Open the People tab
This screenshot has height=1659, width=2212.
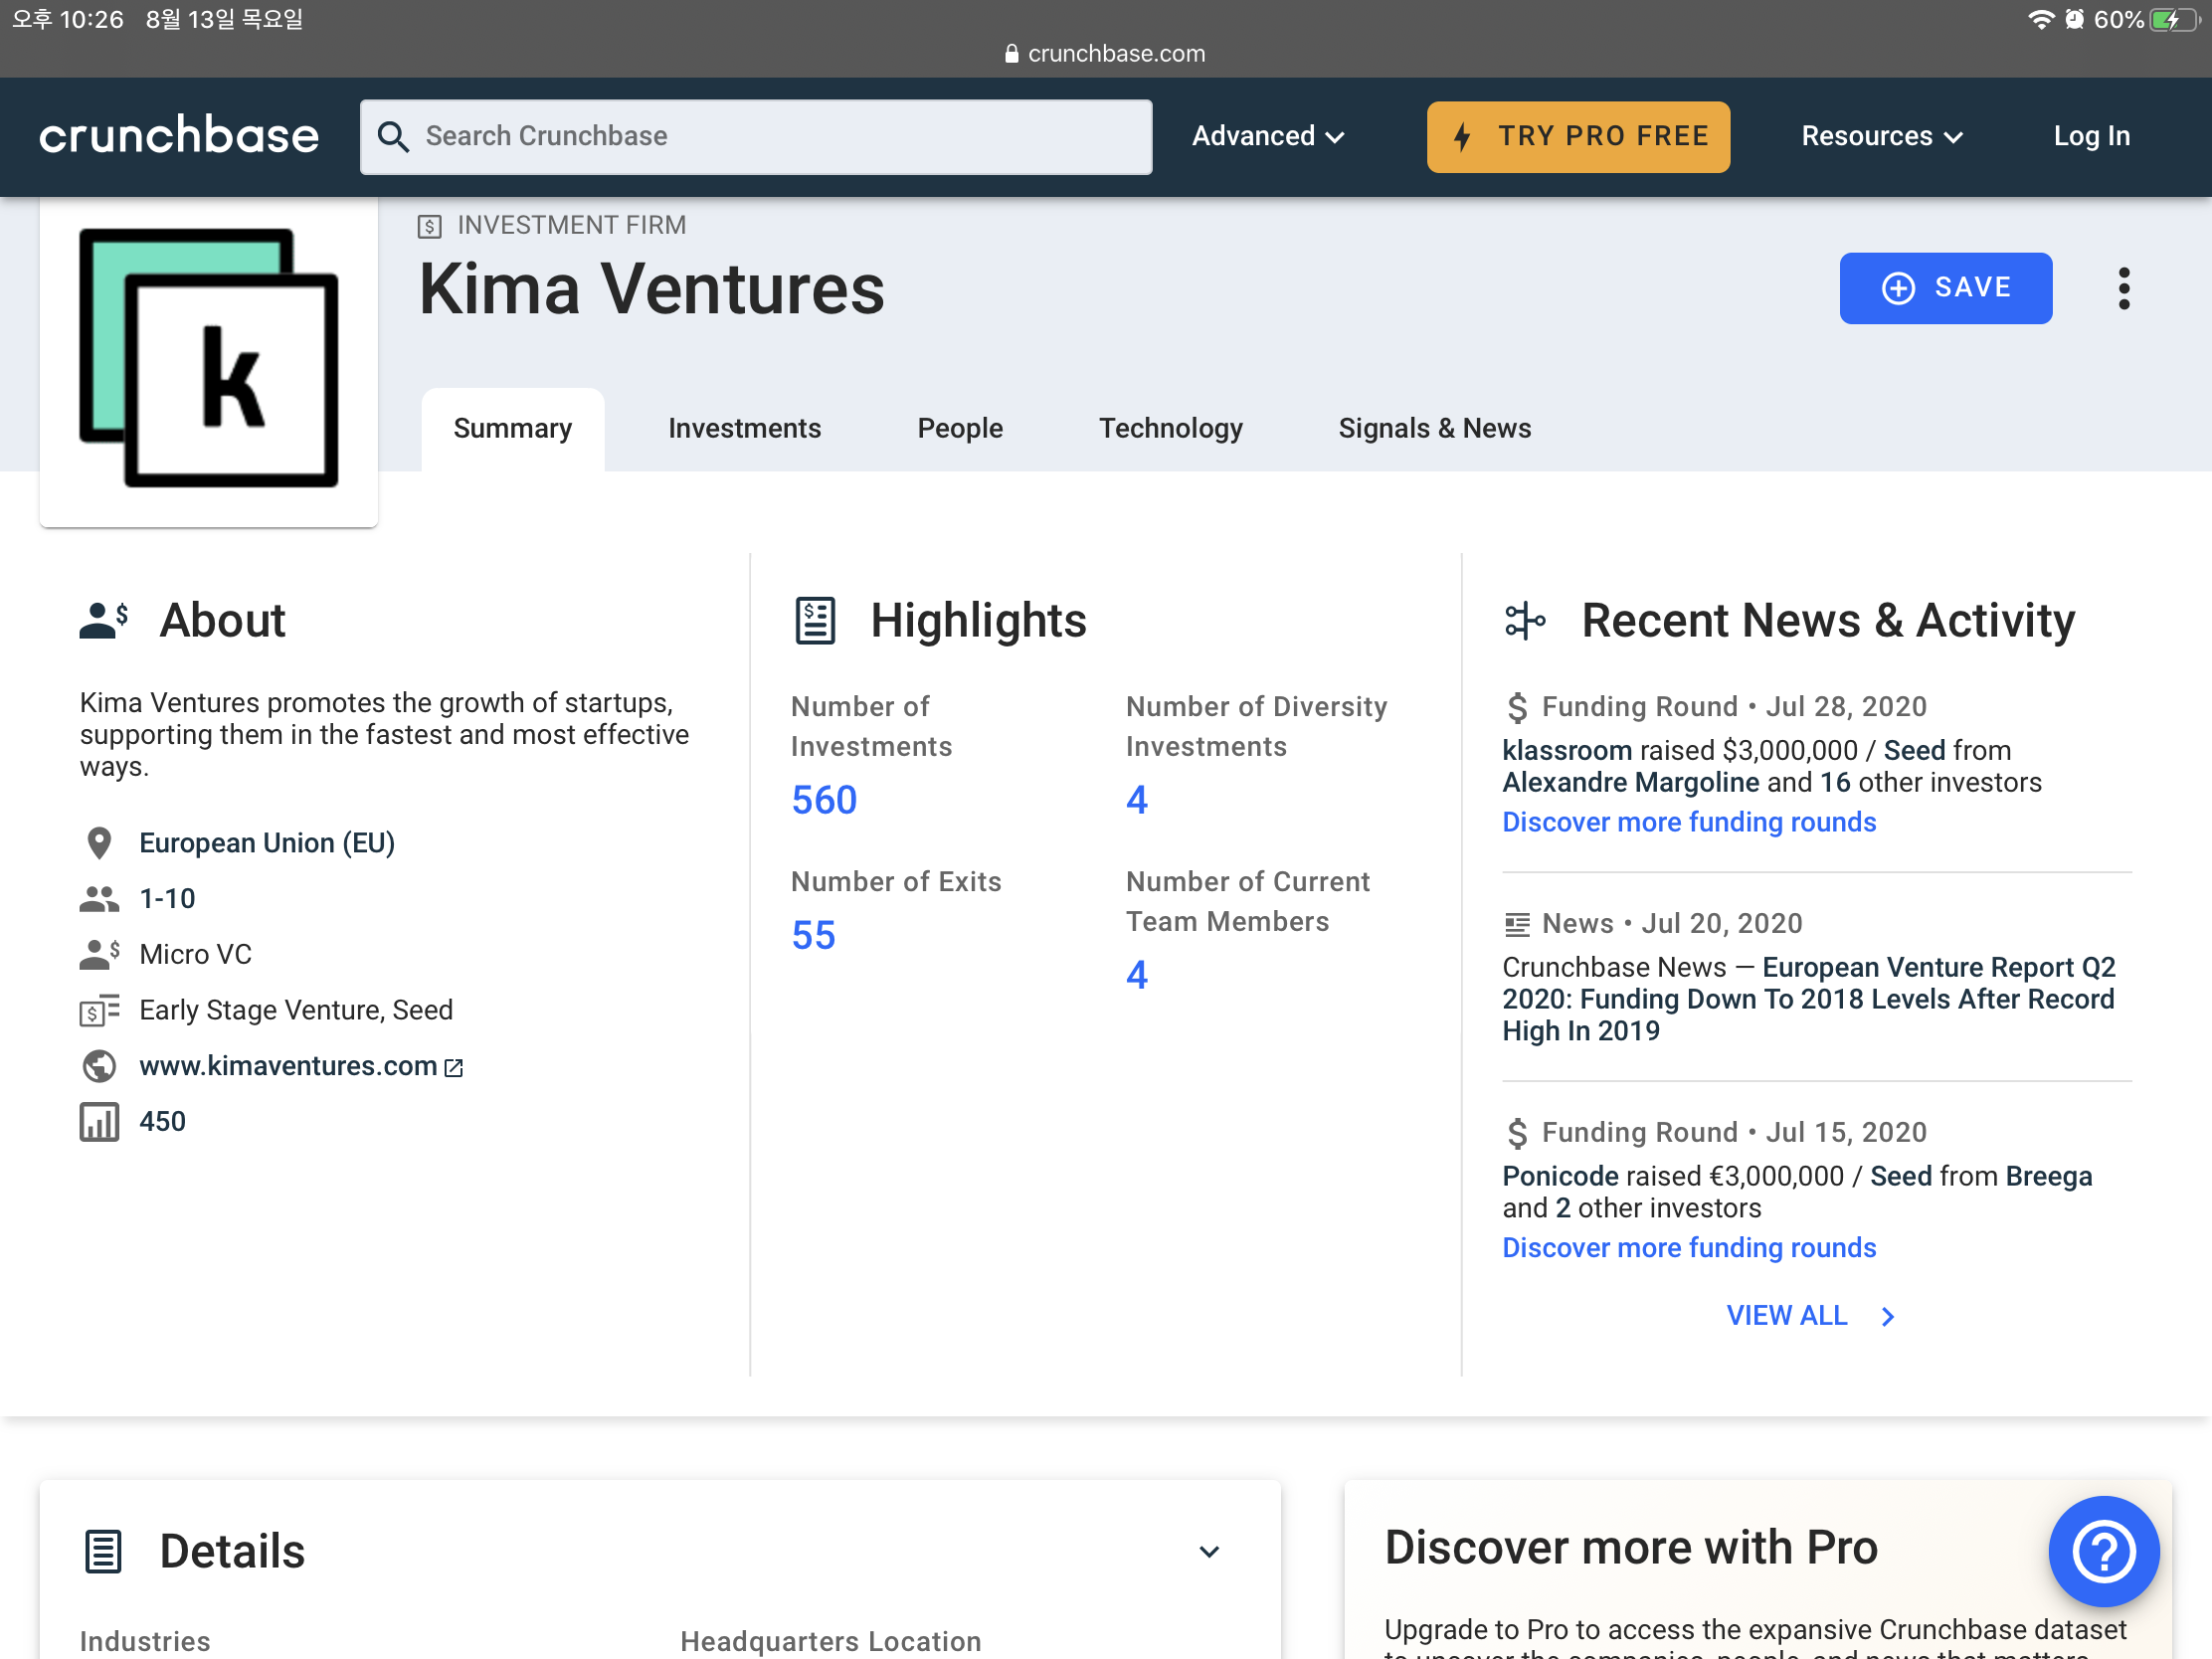(960, 429)
